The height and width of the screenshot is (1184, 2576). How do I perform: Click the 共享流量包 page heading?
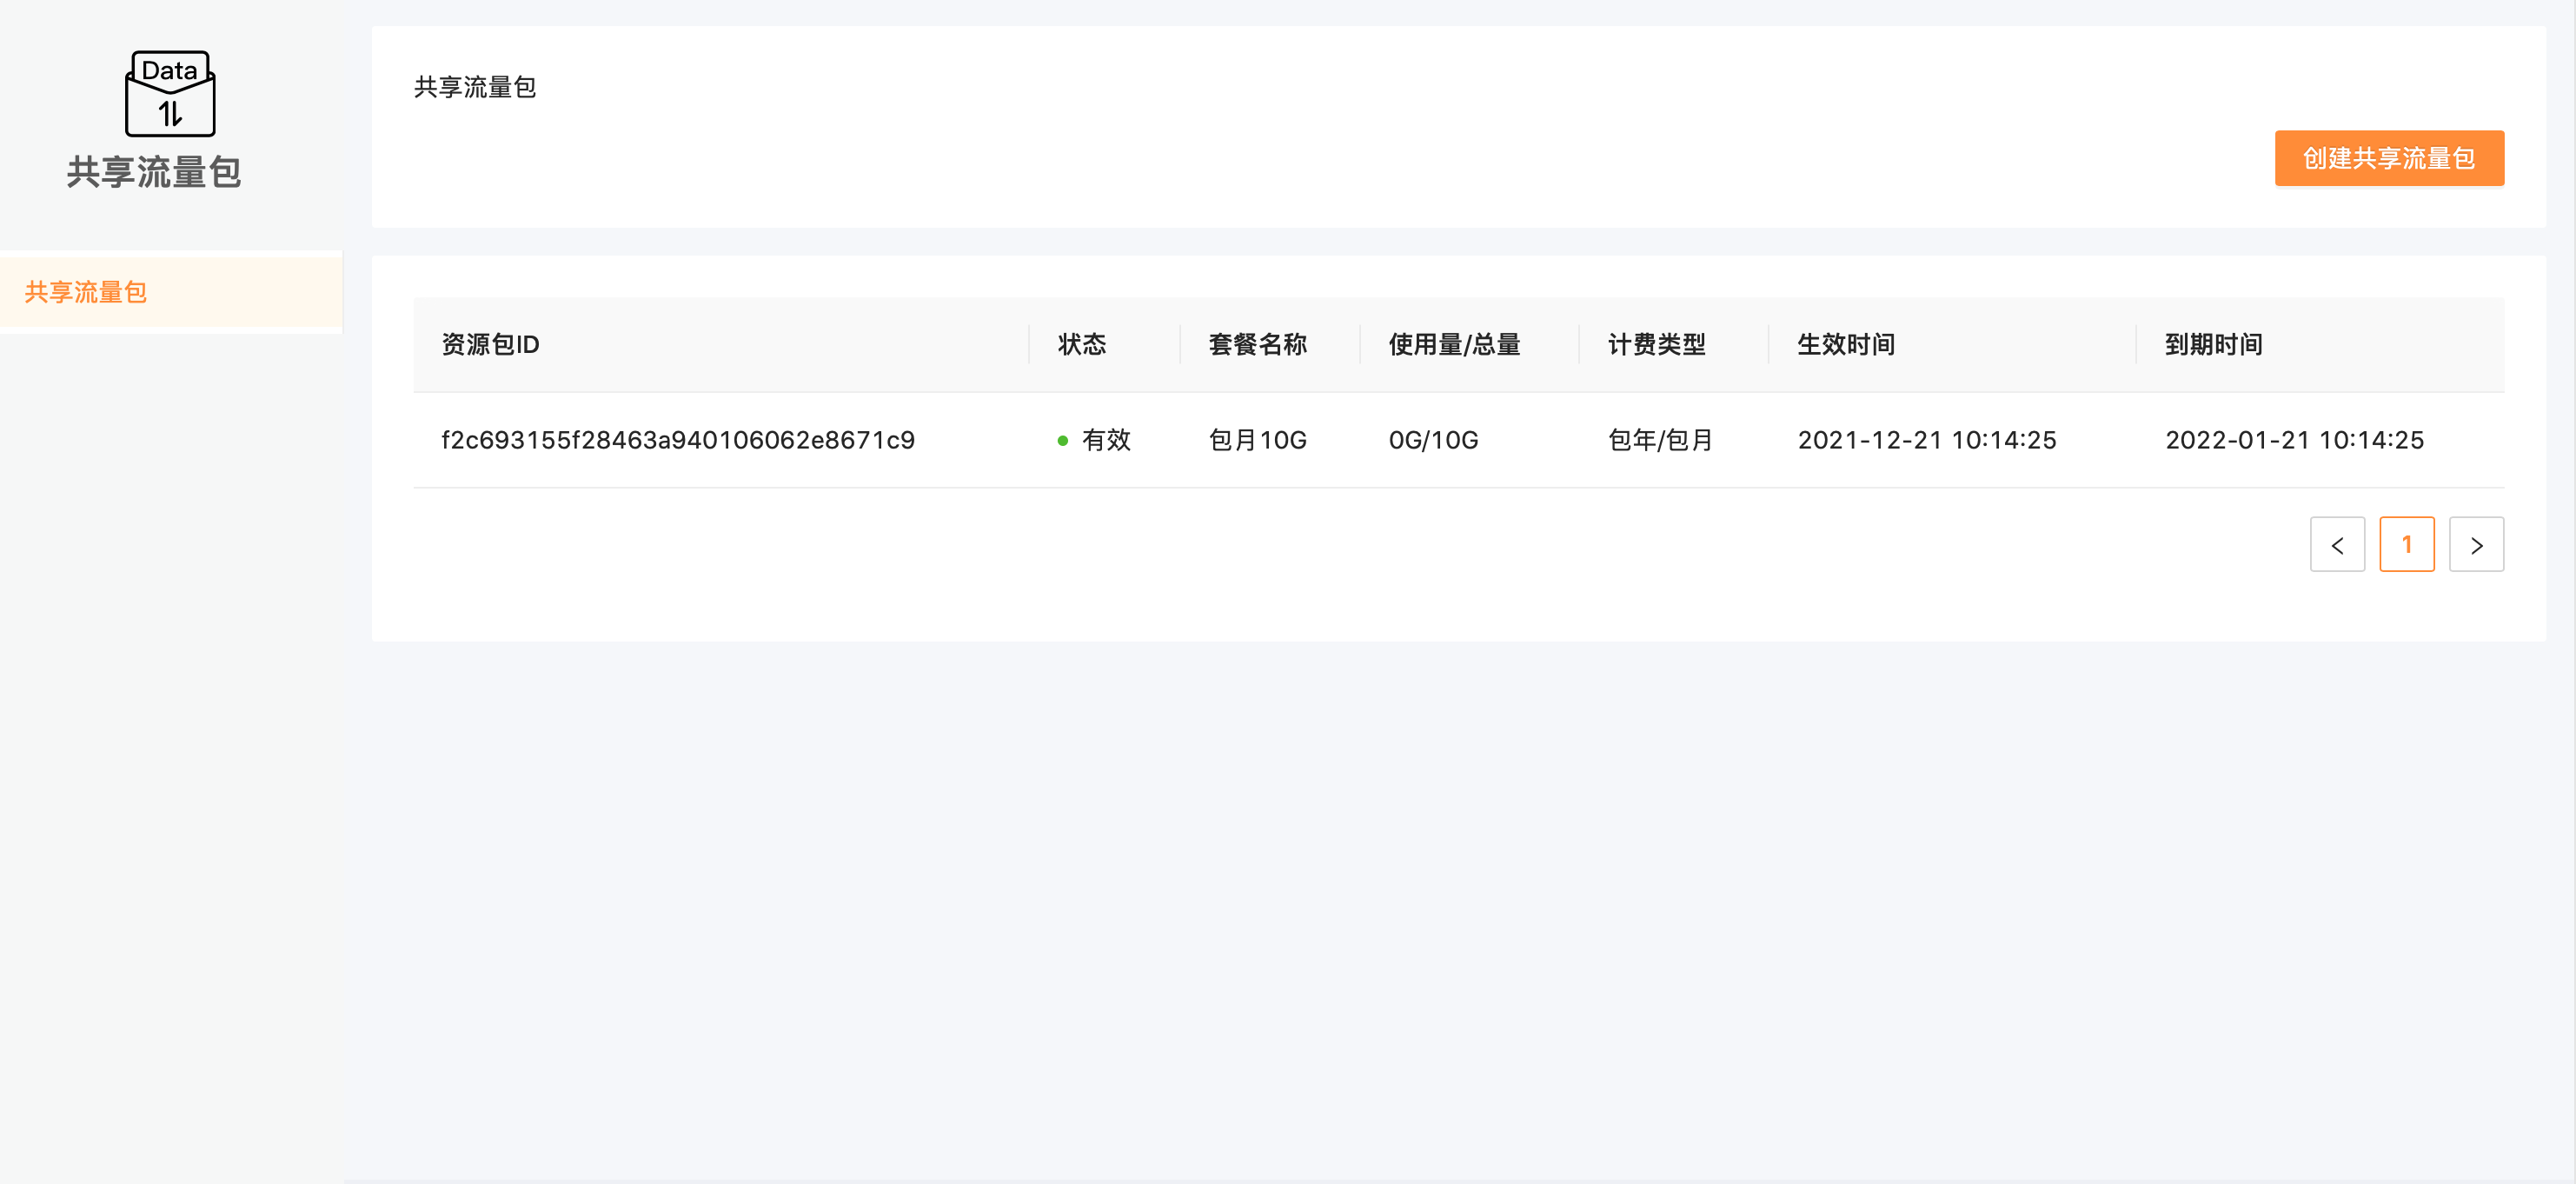(475, 88)
